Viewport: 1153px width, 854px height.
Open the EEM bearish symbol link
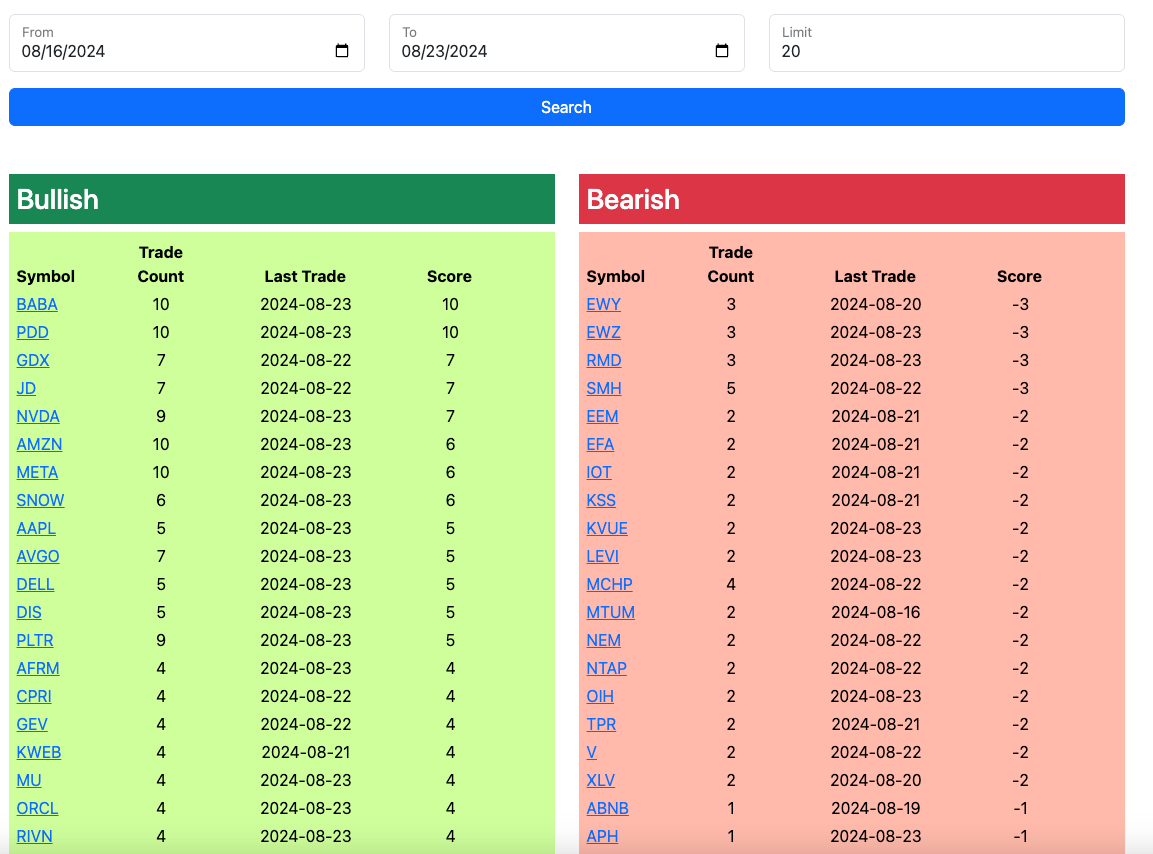602,416
